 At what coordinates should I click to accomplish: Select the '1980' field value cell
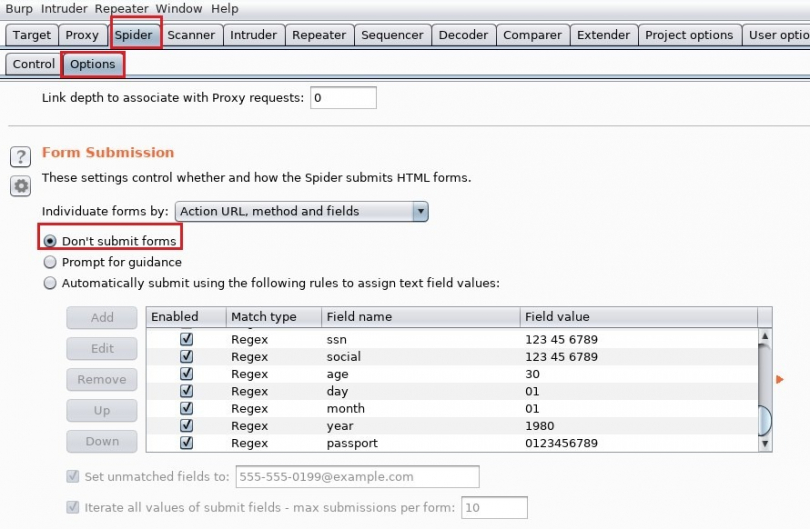pyautogui.click(x=638, y=426)
